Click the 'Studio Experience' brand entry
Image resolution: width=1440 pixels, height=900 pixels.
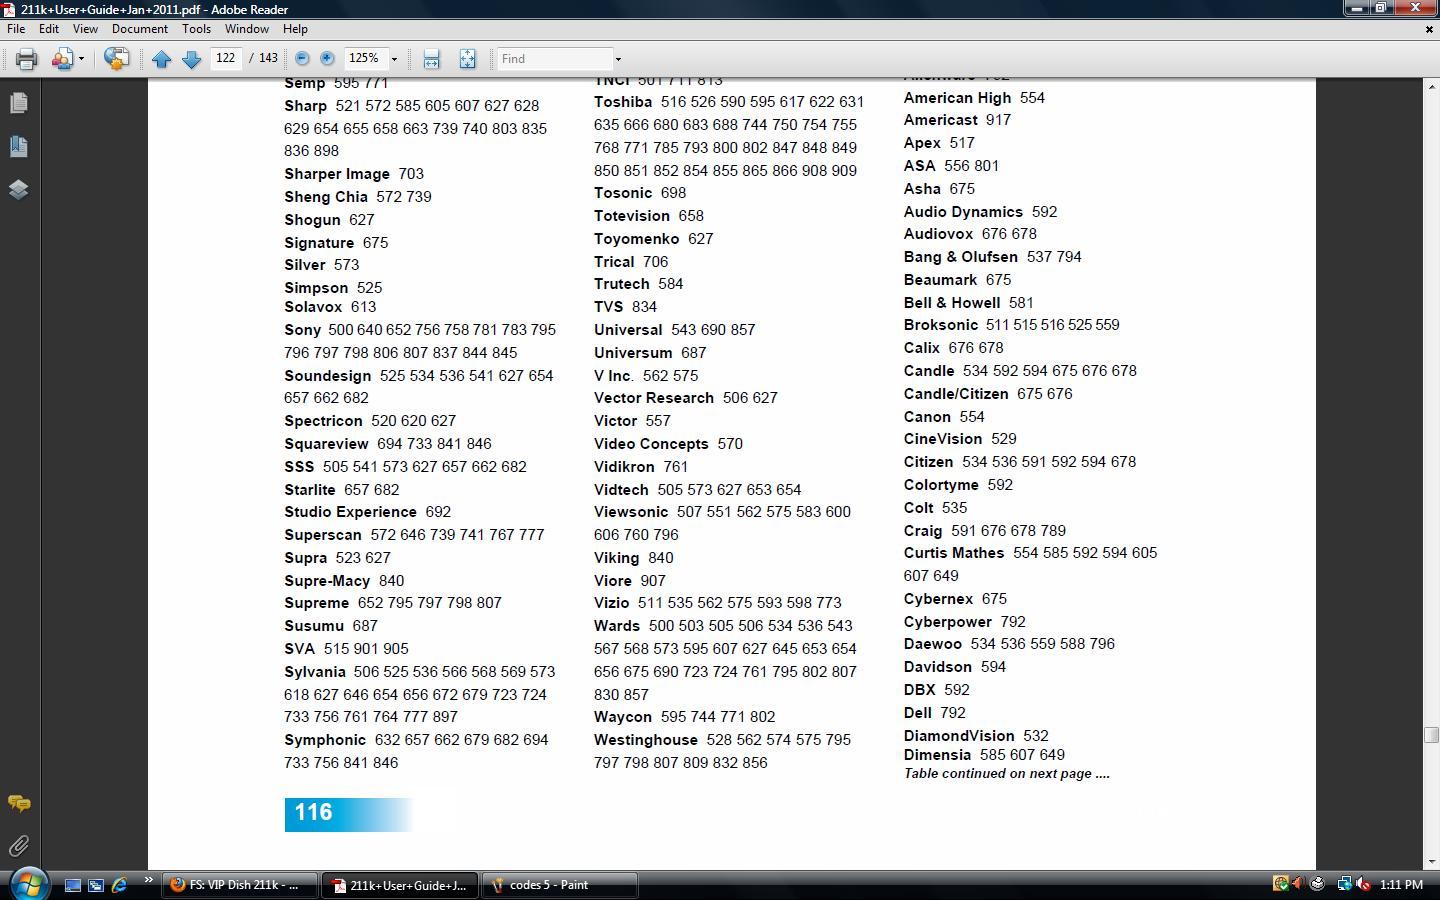(350, 512)
